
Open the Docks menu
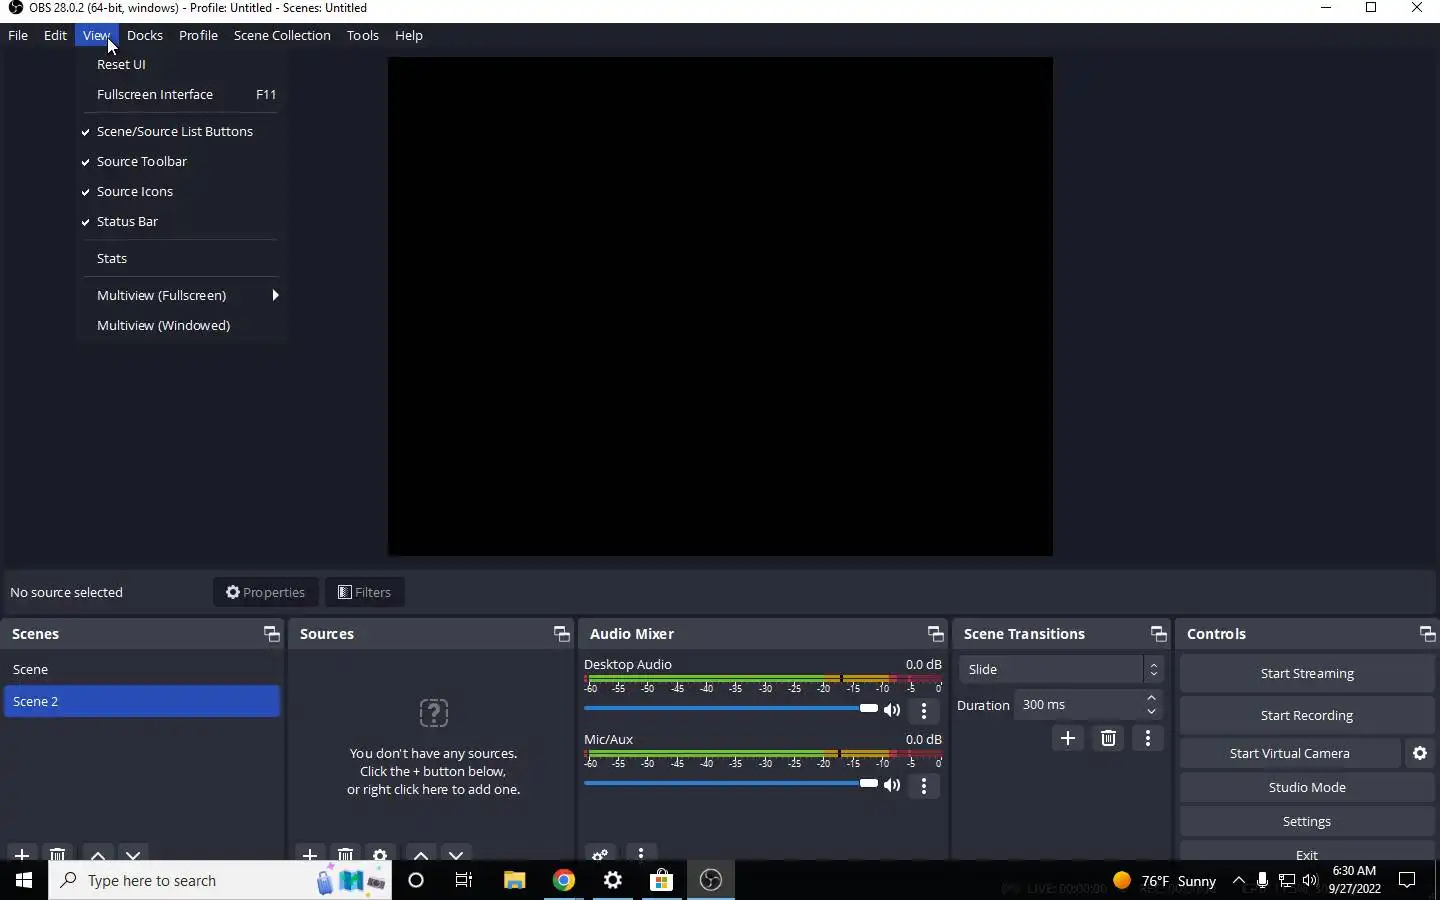pos(145,35)
